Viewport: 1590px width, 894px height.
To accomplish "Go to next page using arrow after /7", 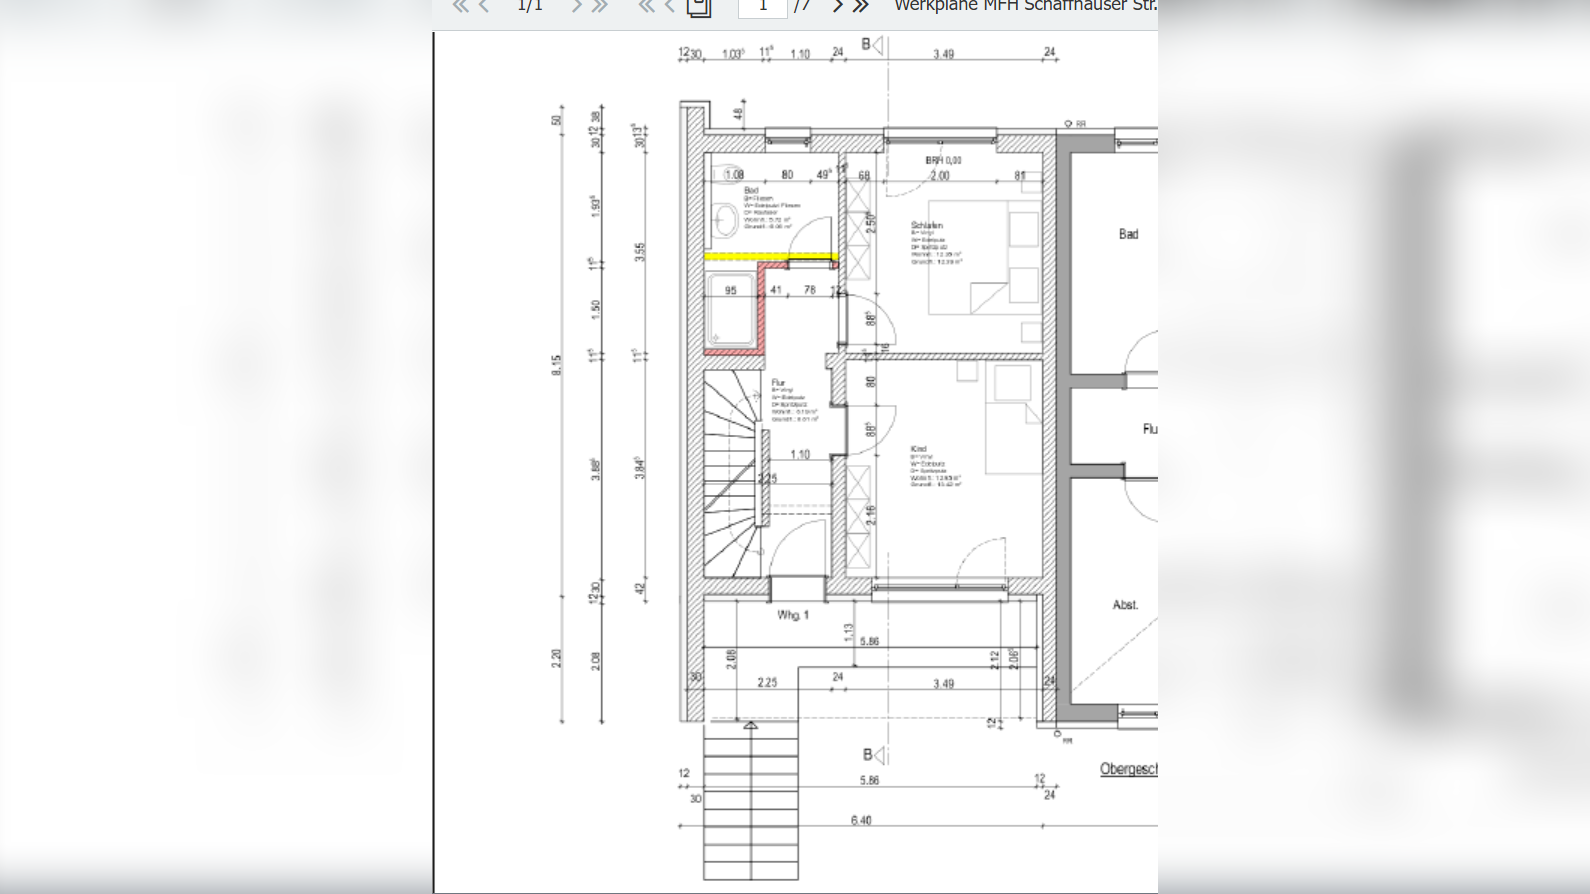I will pyautogui.click(x=837, y=6).
